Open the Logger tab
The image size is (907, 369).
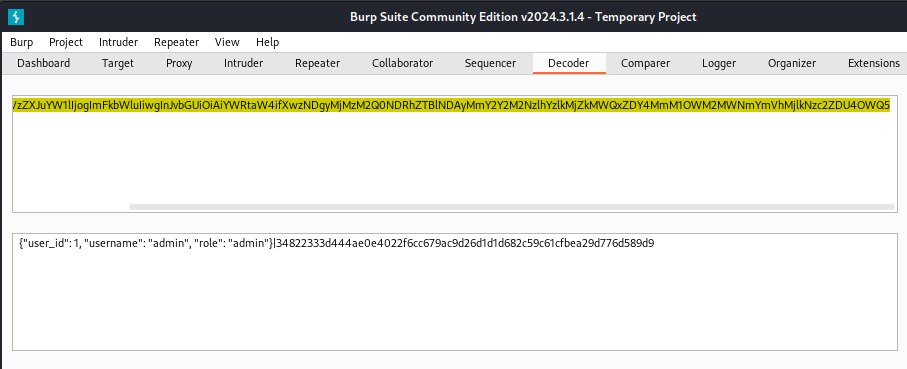coord(720,63)
